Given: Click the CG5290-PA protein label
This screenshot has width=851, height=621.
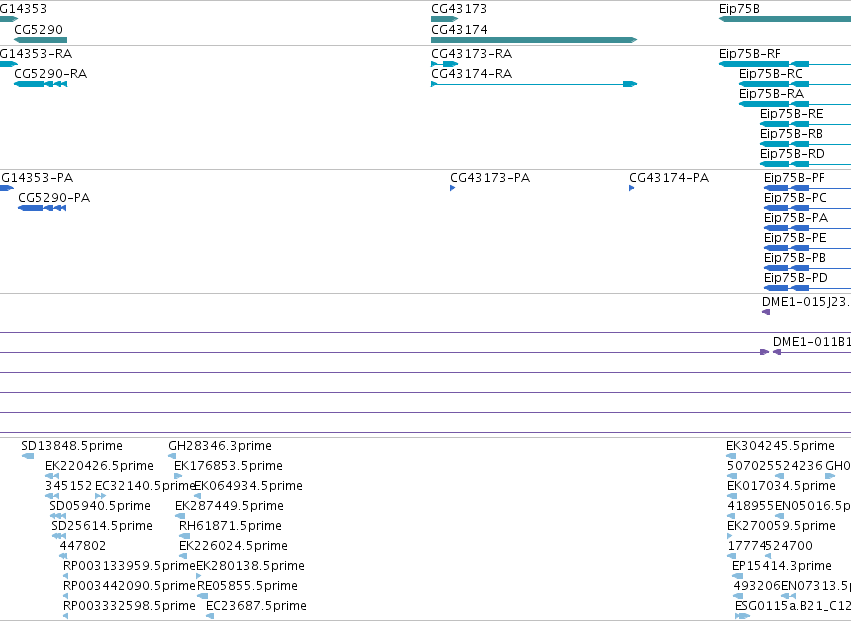Looking at the screenshot, I should pyautogui.click(x=54, y=198).
